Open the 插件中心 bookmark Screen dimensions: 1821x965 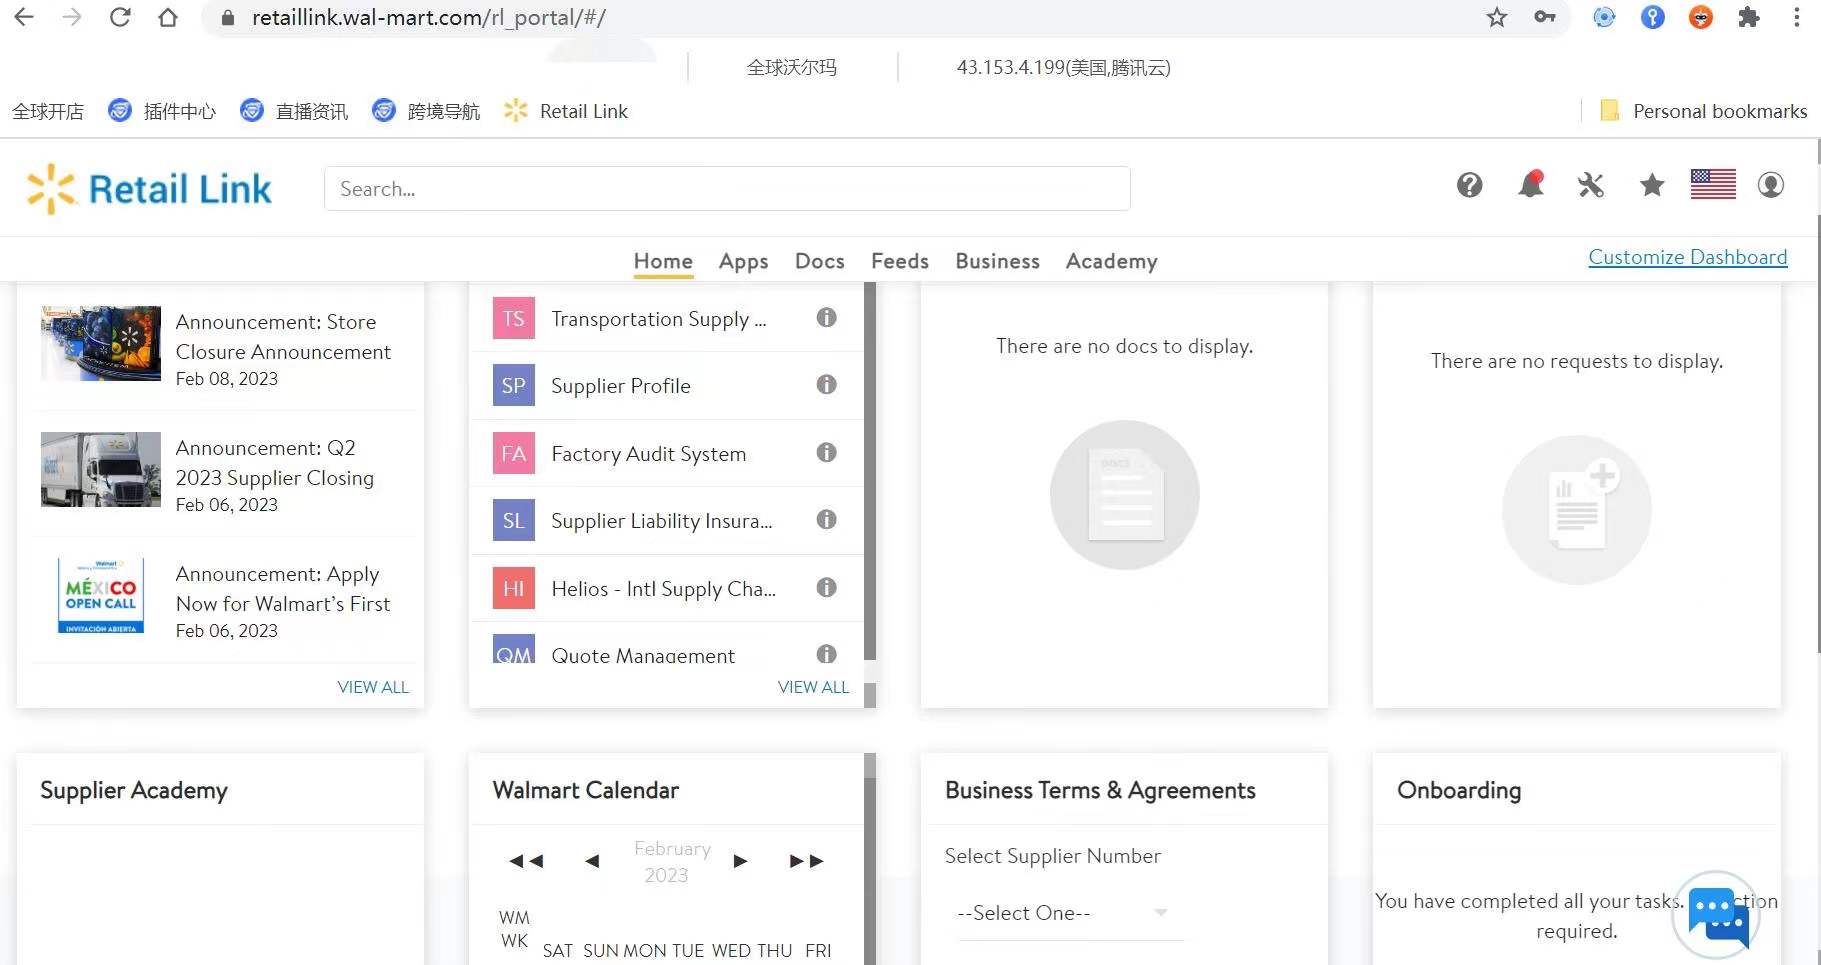[162, 111]
